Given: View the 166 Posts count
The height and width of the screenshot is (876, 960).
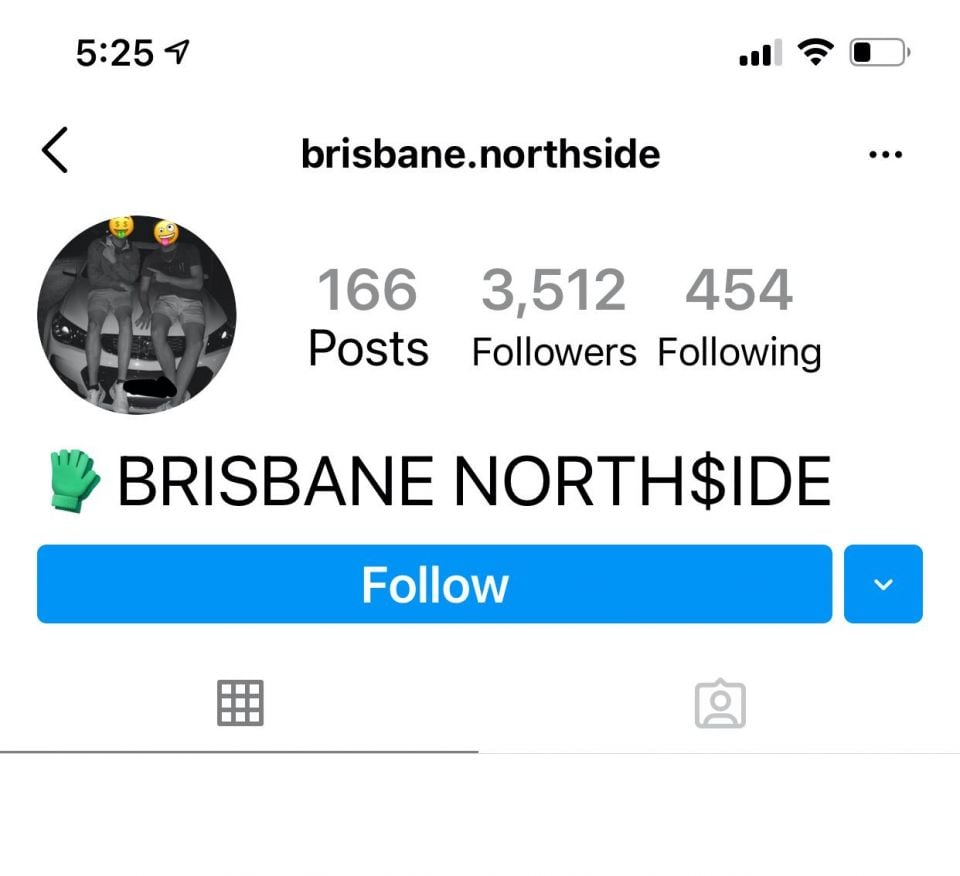Looking at the screenshot, I should click(368, 316).
